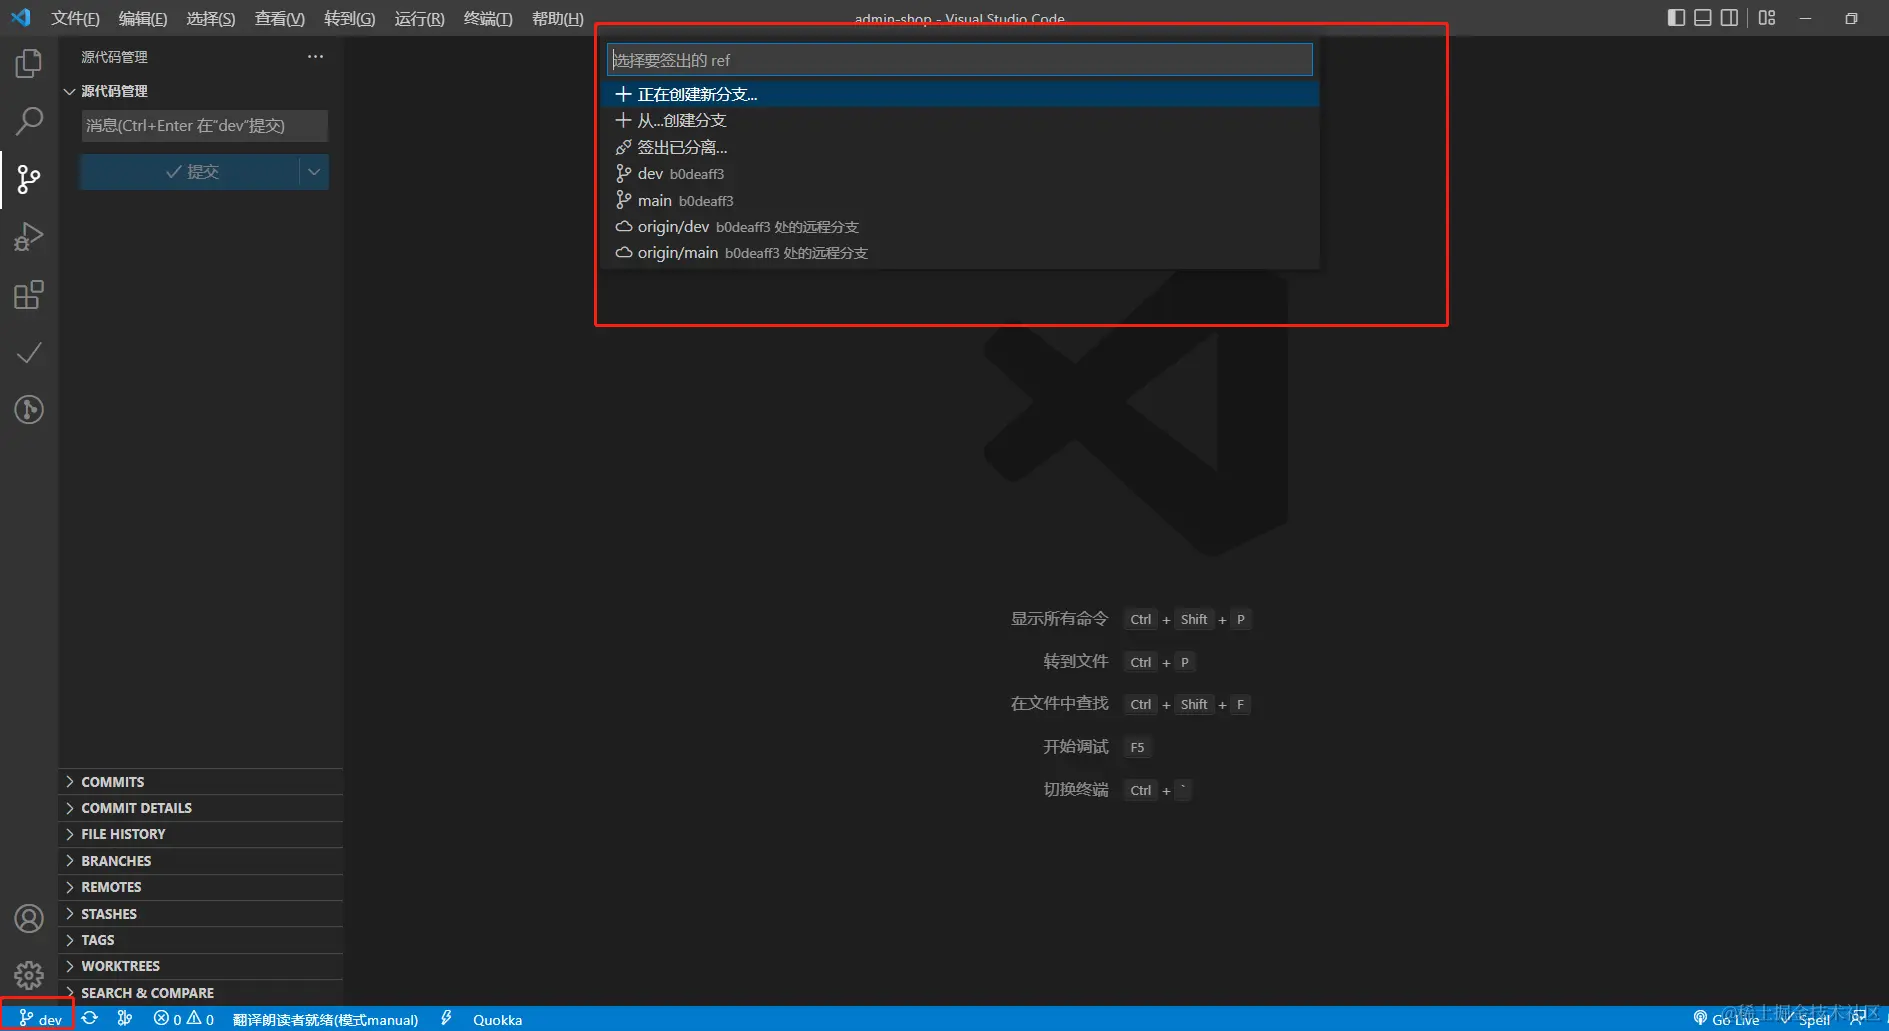Open the Accounts menu icon

29,919
